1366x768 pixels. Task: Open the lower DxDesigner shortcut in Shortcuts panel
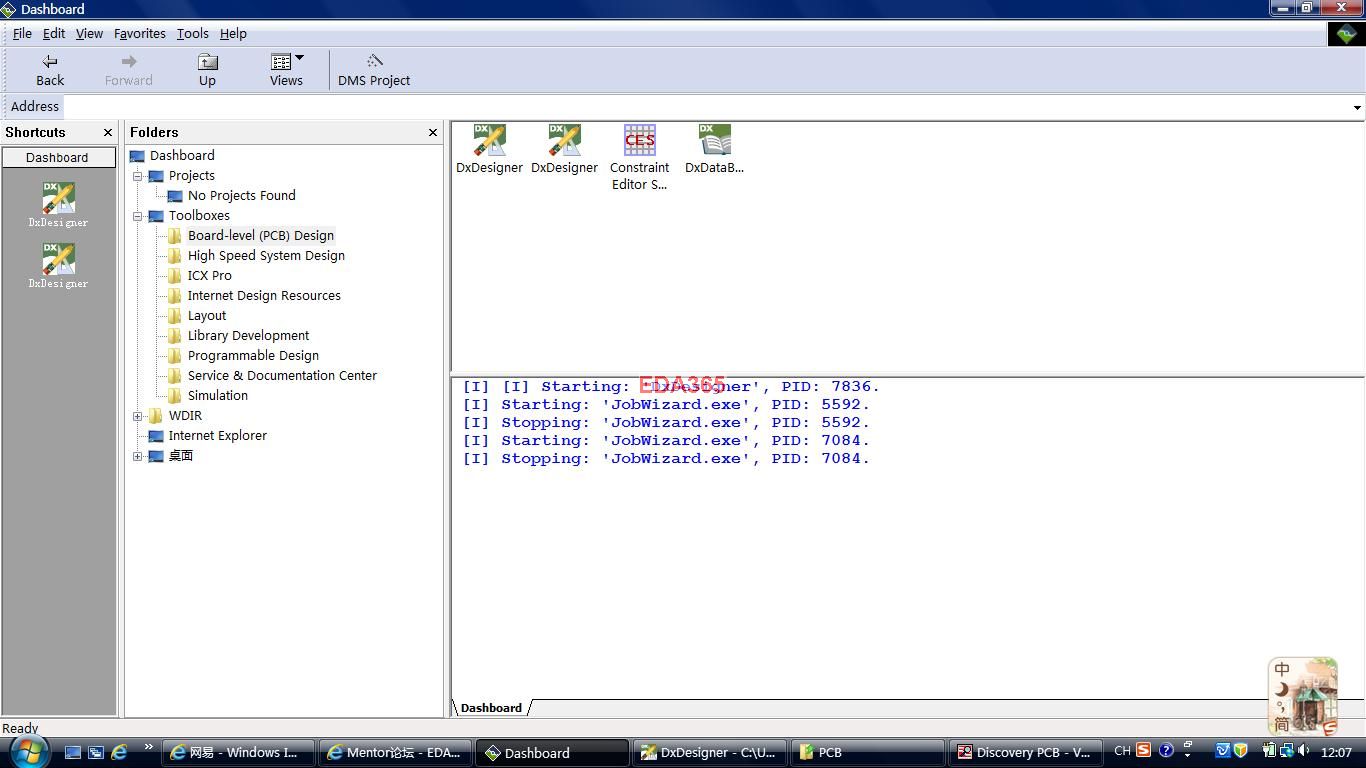[x=58, y=266]
